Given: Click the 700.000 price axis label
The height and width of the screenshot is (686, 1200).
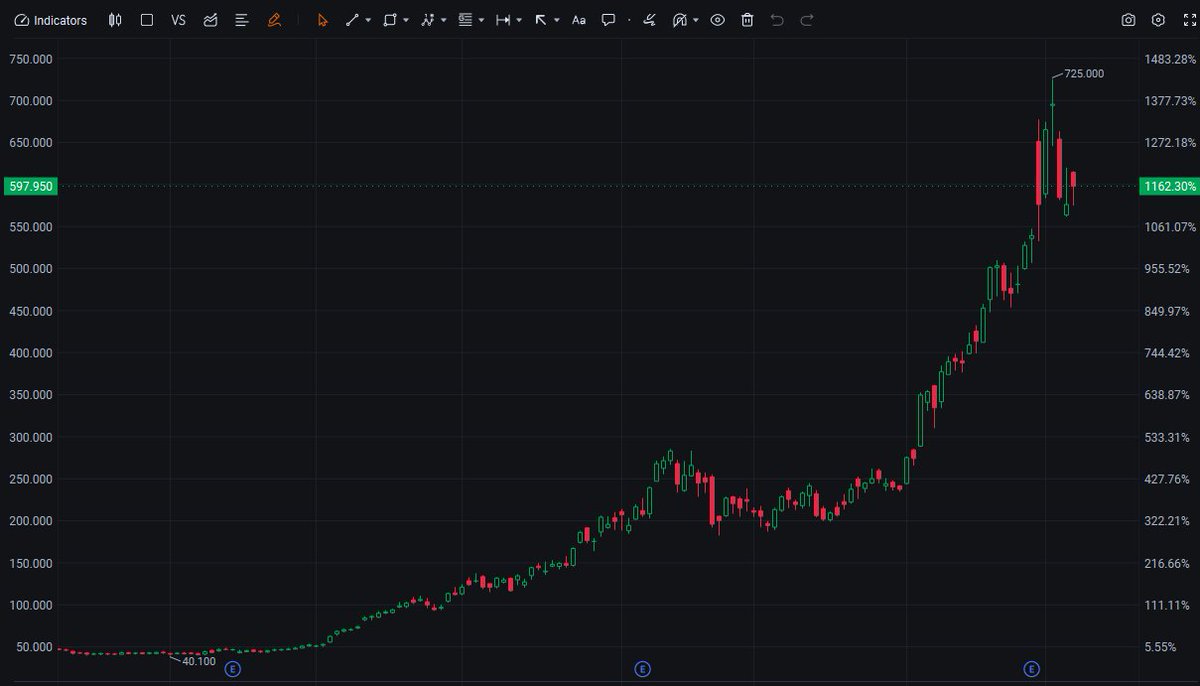Looking at the screenshot, I should (x=31, y=101).
